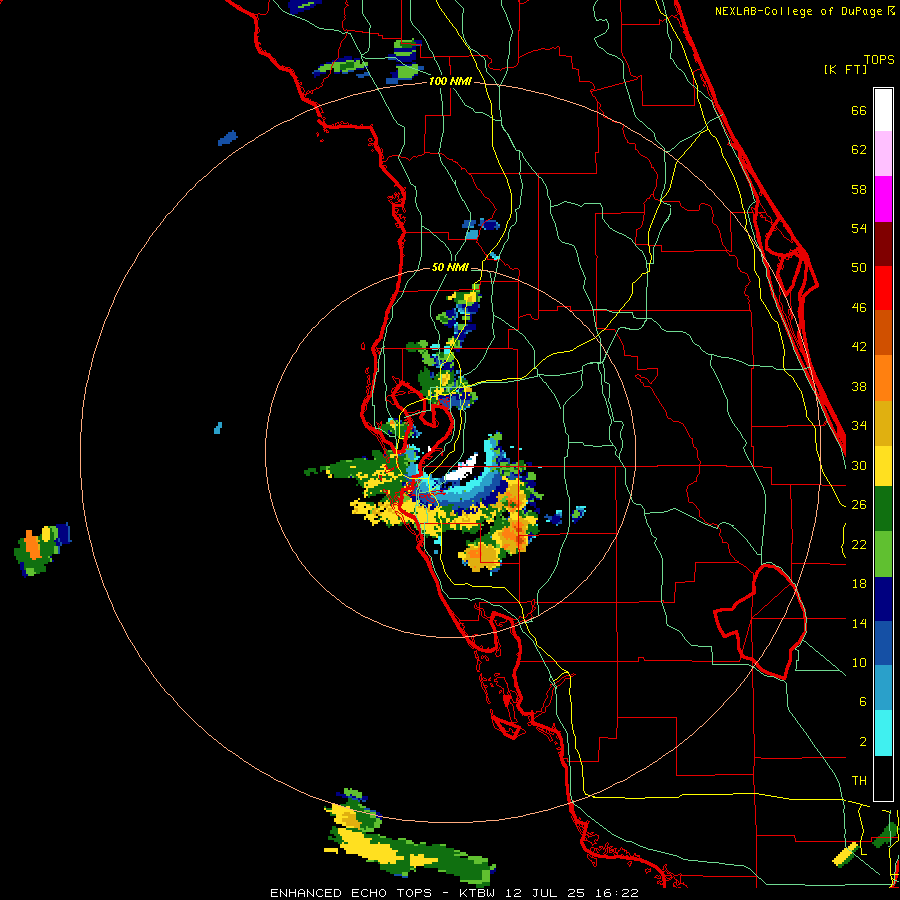The width and height of the screenshot is (900, 900).
Task: Click the light green 22 kft swatch
Action: coord(883,554)
